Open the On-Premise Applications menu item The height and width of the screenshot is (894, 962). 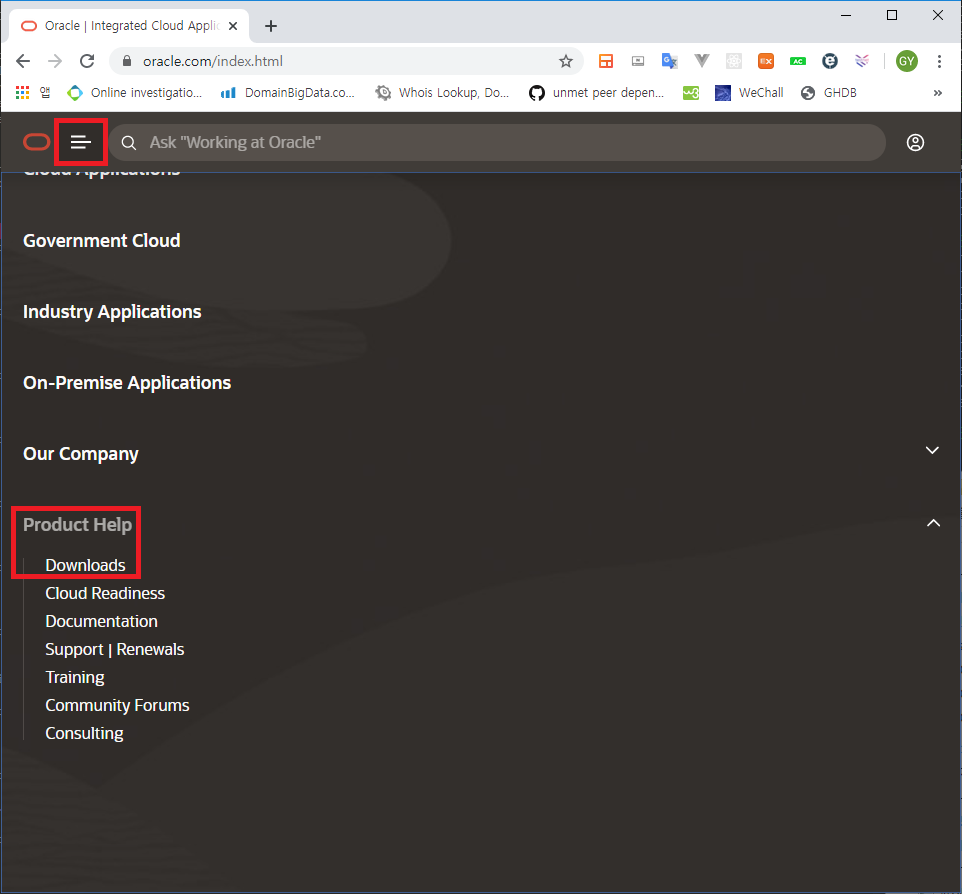point(127,383)
